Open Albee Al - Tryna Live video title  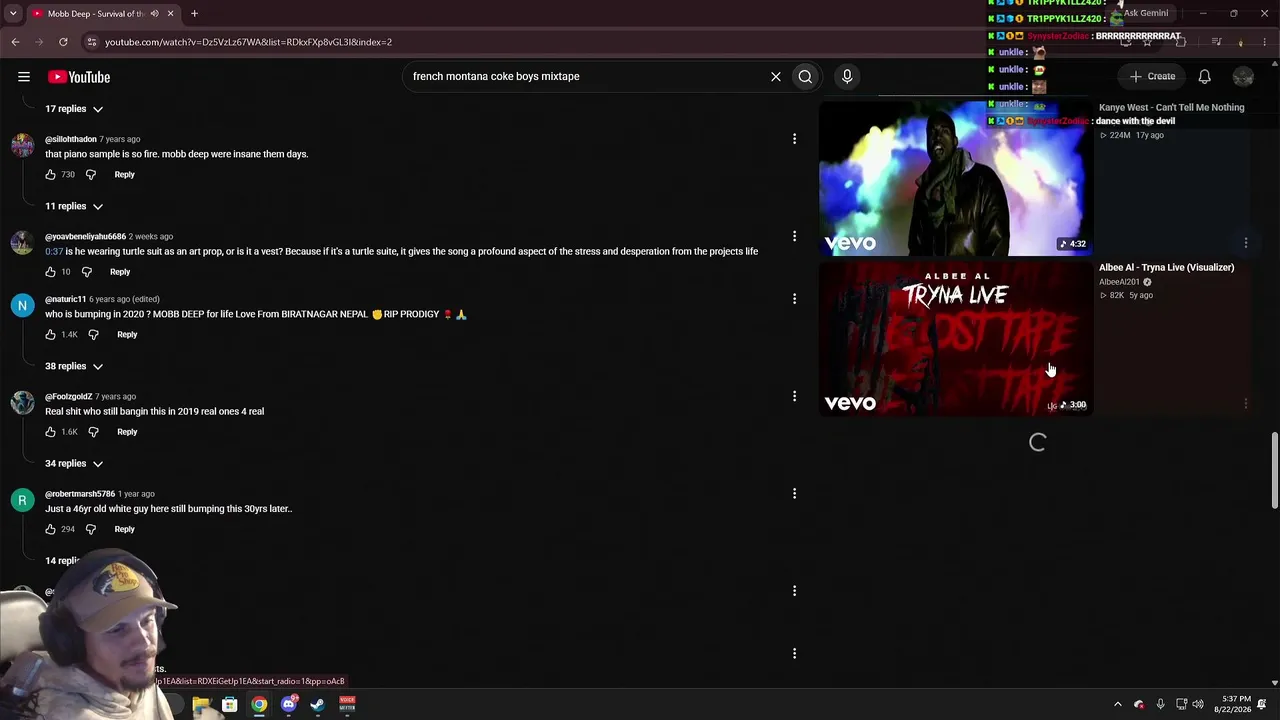1166,268
